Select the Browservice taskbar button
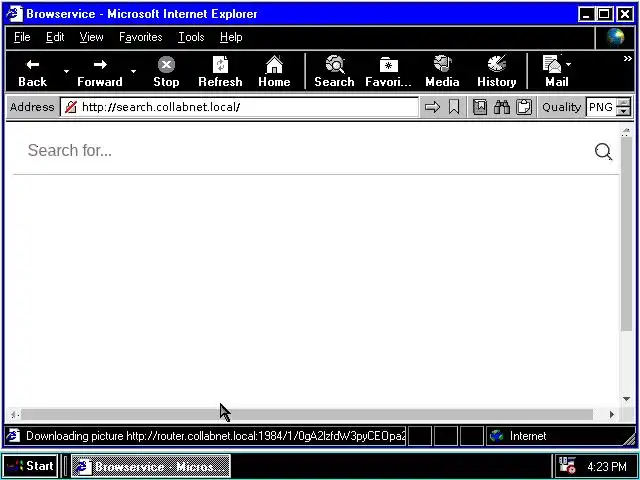Viewport: 640px width, 480px height. pyautogui.click(x=151, y=466)
